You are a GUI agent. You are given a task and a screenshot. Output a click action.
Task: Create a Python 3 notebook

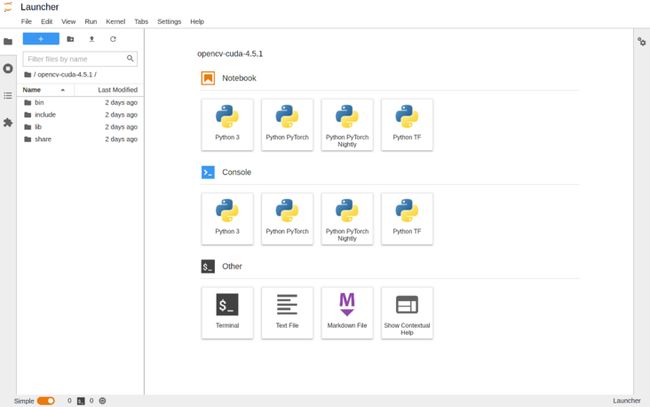click(x=227, y=125)
